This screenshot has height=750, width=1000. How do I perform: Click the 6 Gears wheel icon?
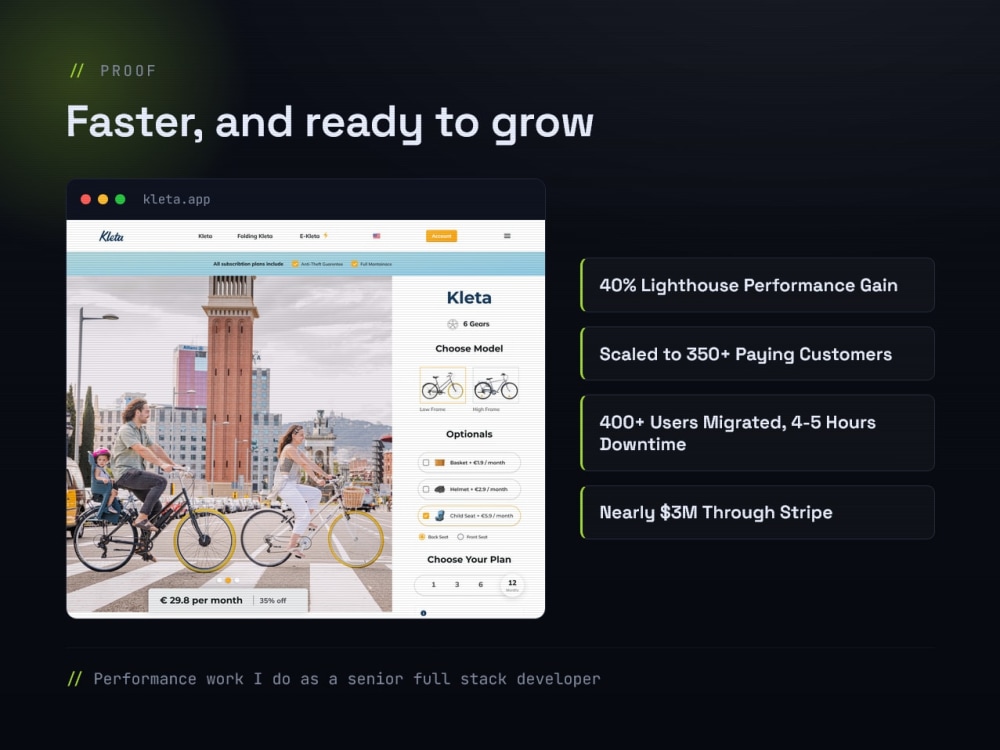452,324
